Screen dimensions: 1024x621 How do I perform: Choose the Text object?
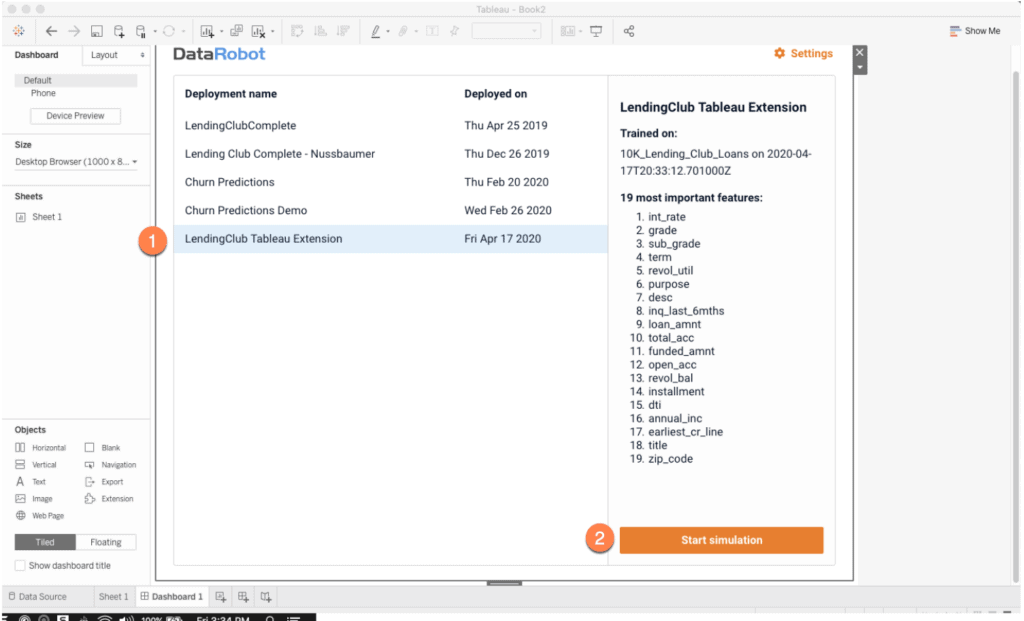pyautogui.click(x=31, y=482)
